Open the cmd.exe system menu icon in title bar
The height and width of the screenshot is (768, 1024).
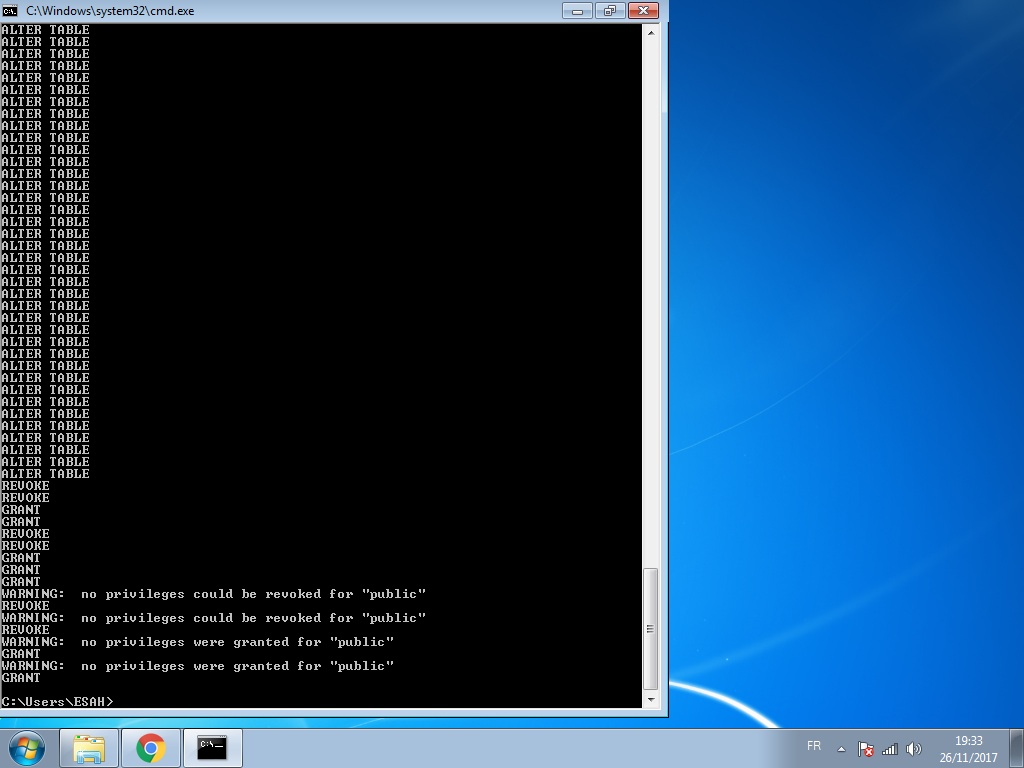[11, 10]
